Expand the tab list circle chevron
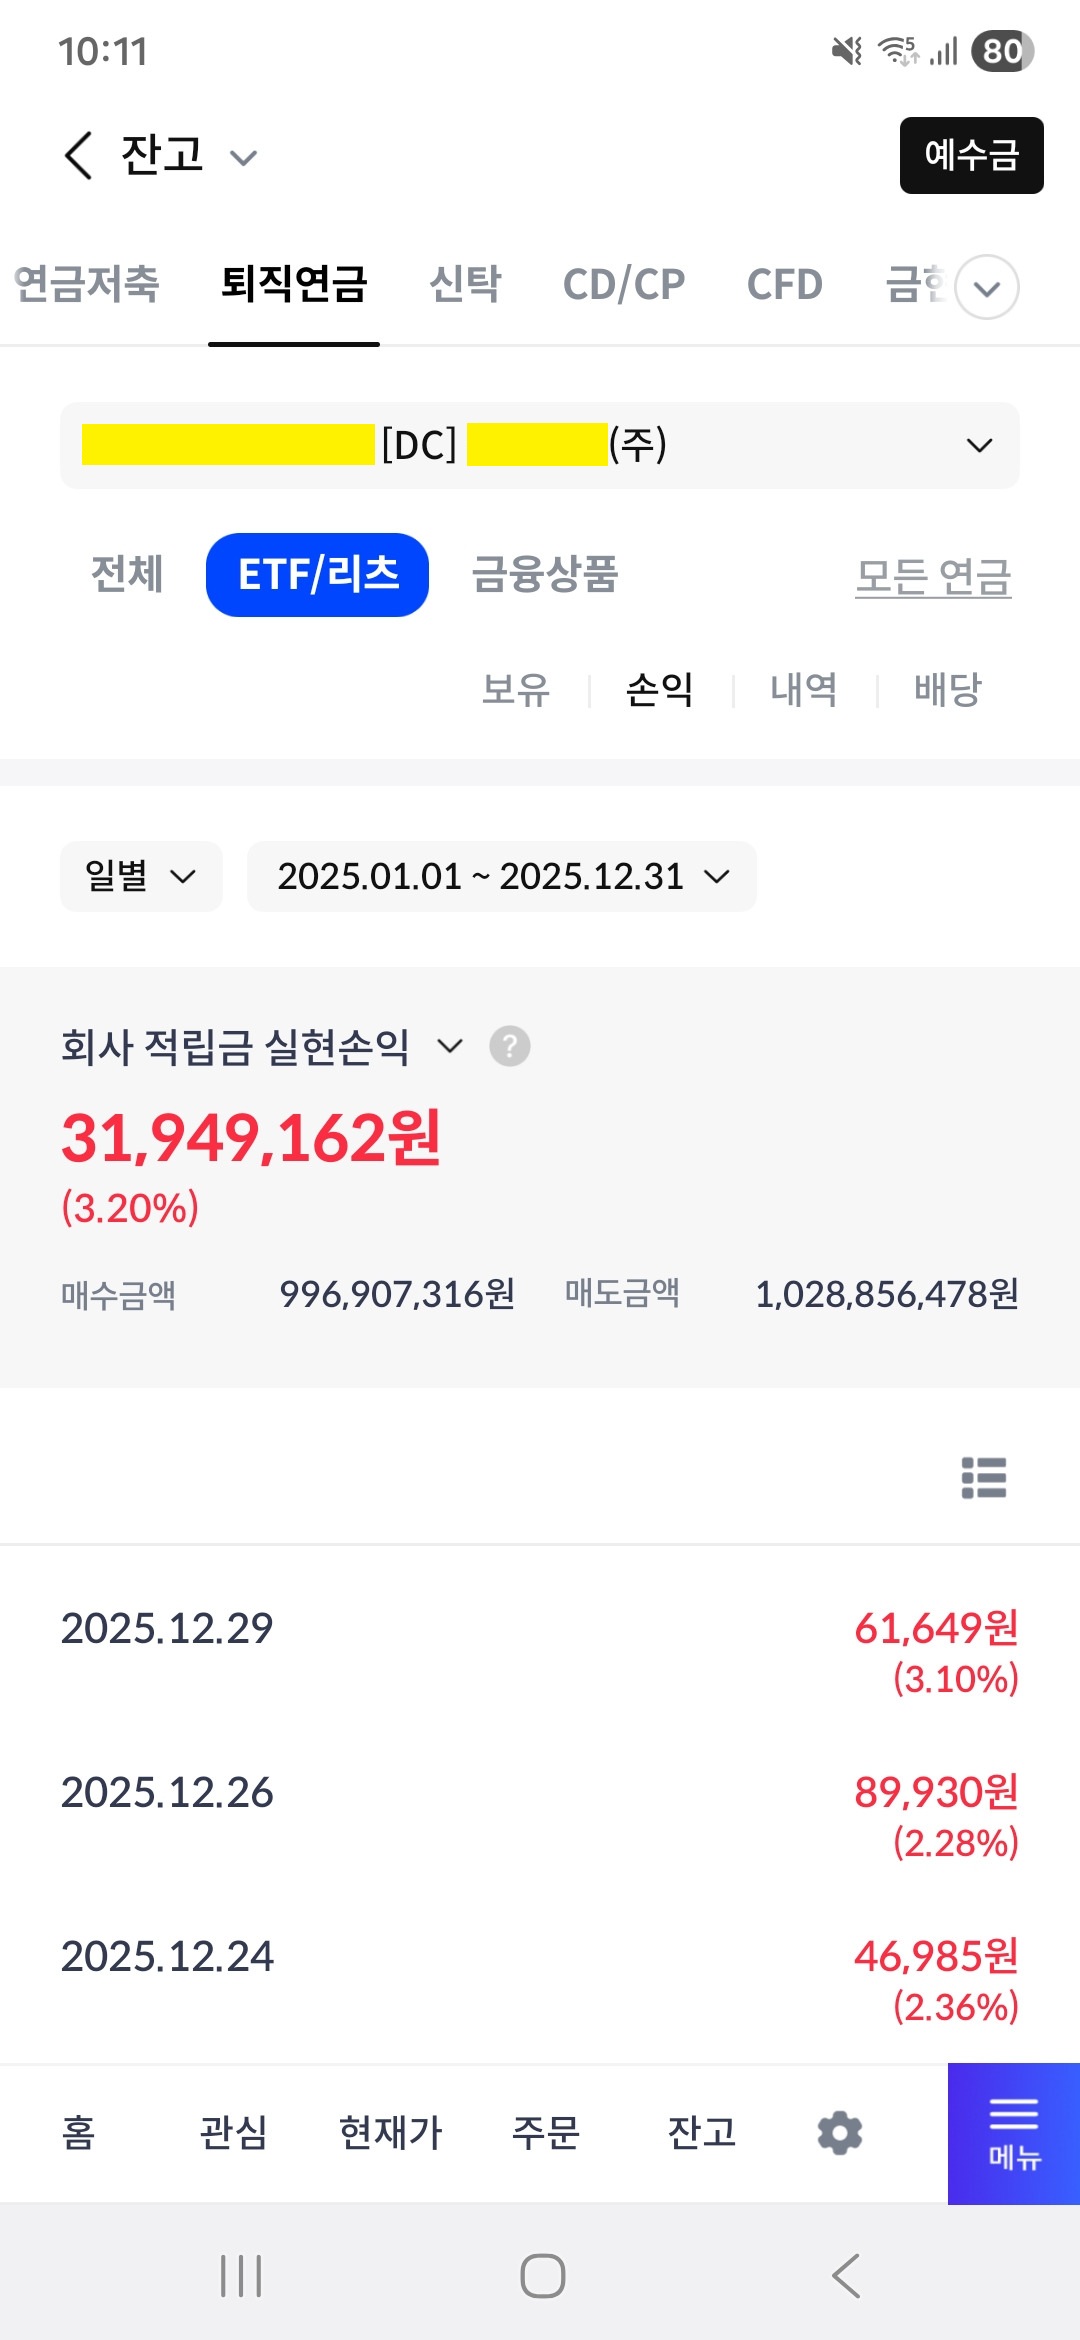Screen dimensions: 1080x2340 point(987,287)
